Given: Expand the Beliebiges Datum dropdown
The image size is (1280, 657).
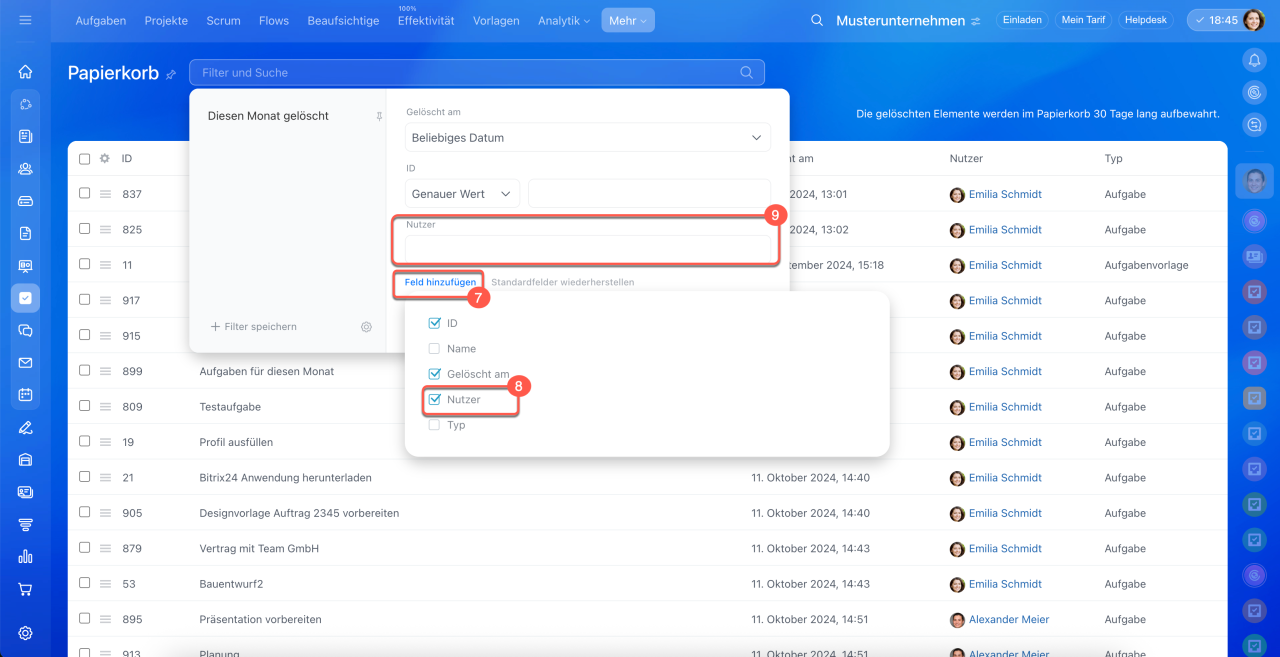Looking at the screenshot, I should (588, 138).
